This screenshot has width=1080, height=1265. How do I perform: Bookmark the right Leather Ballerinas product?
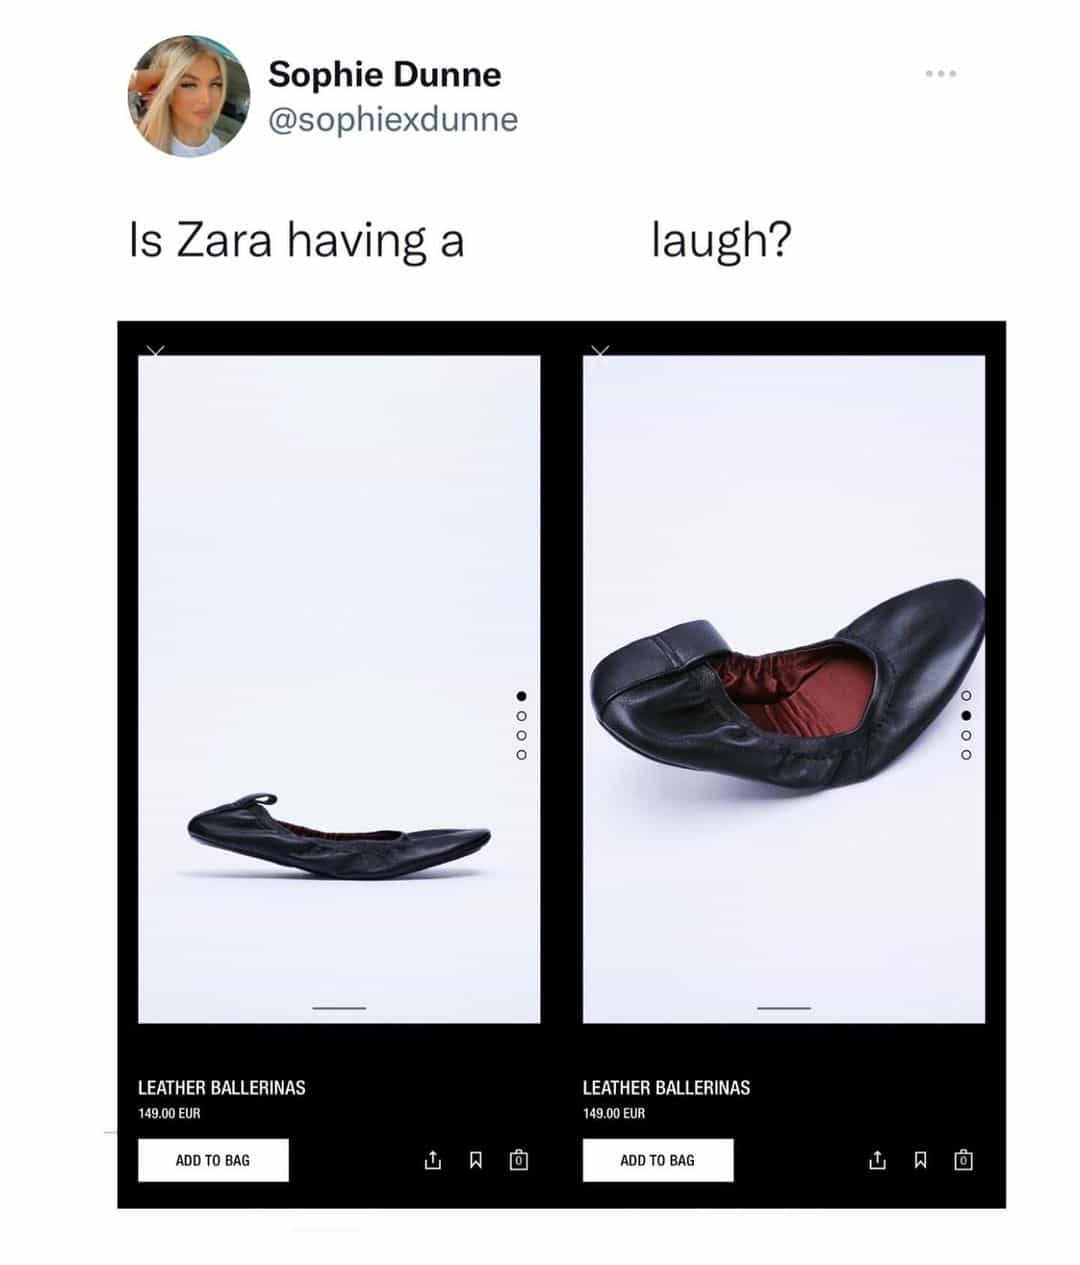pos(920,1160)
